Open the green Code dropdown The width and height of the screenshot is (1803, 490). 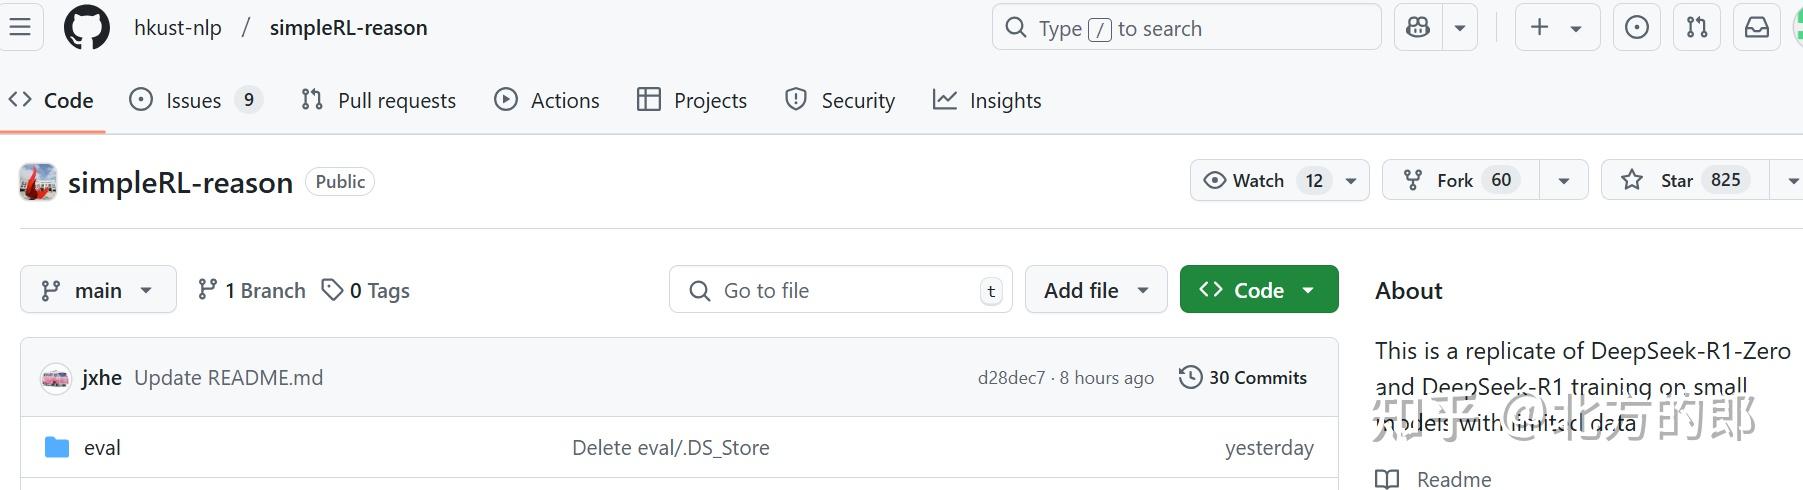pyautogui.click(x=1259, y=290)
